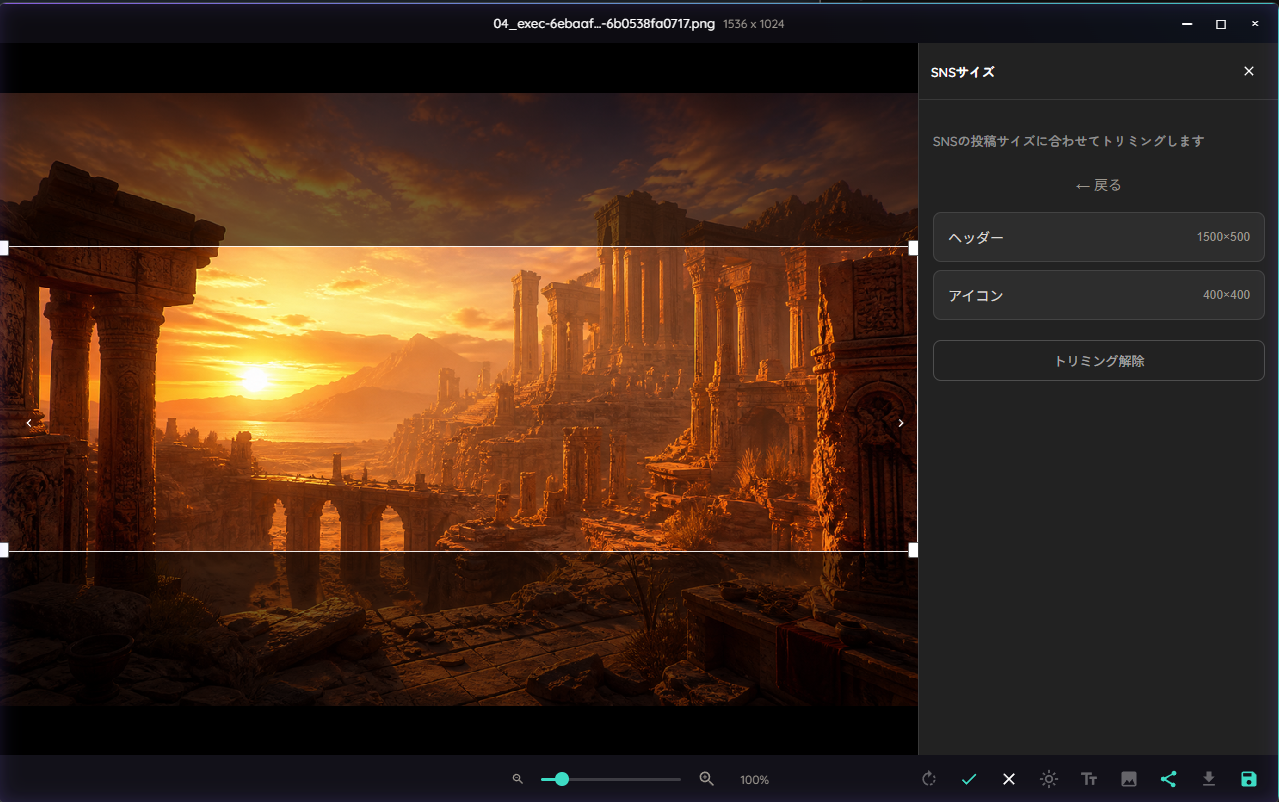Save the image with the floppy disk icon
This screenshot has width=1279, height=802.
point(1248,779)
